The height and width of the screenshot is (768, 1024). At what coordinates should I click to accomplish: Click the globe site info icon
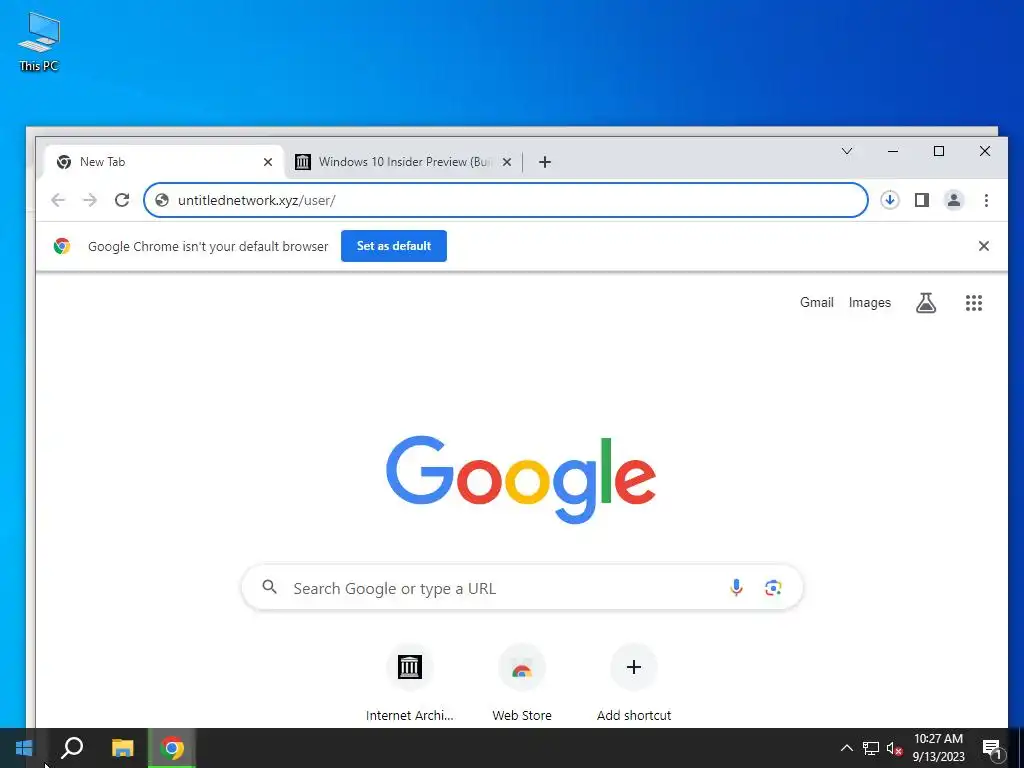tap(162, 200)
